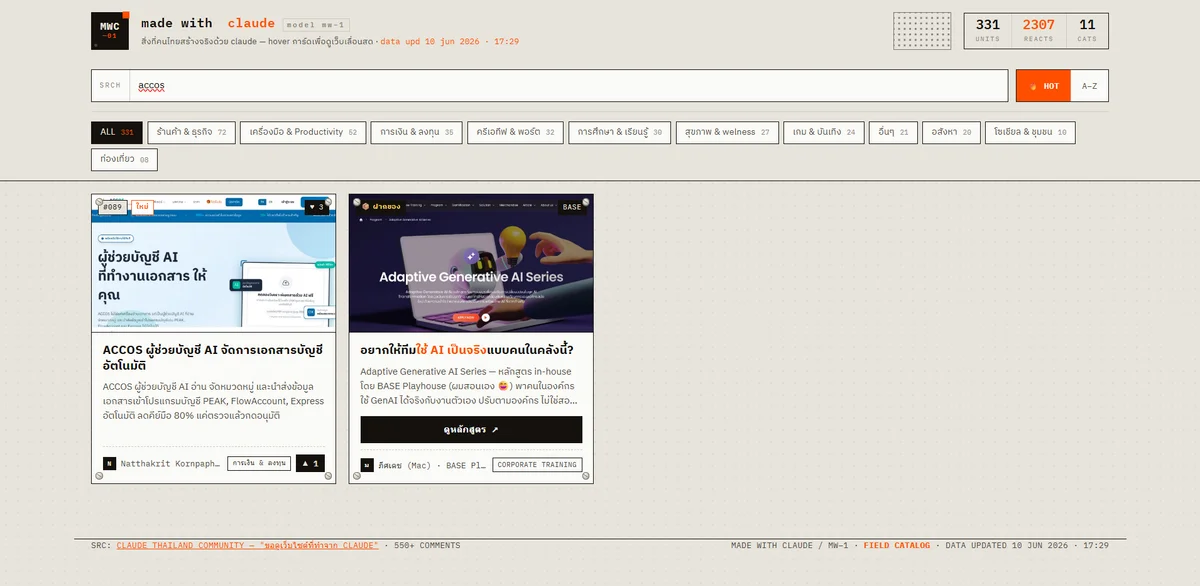Viewport: 1200px width, 586px height.
Task: Click the 'การเงิน & ลงทุน' tag on ACCOS card
Action: pos(258,464)
